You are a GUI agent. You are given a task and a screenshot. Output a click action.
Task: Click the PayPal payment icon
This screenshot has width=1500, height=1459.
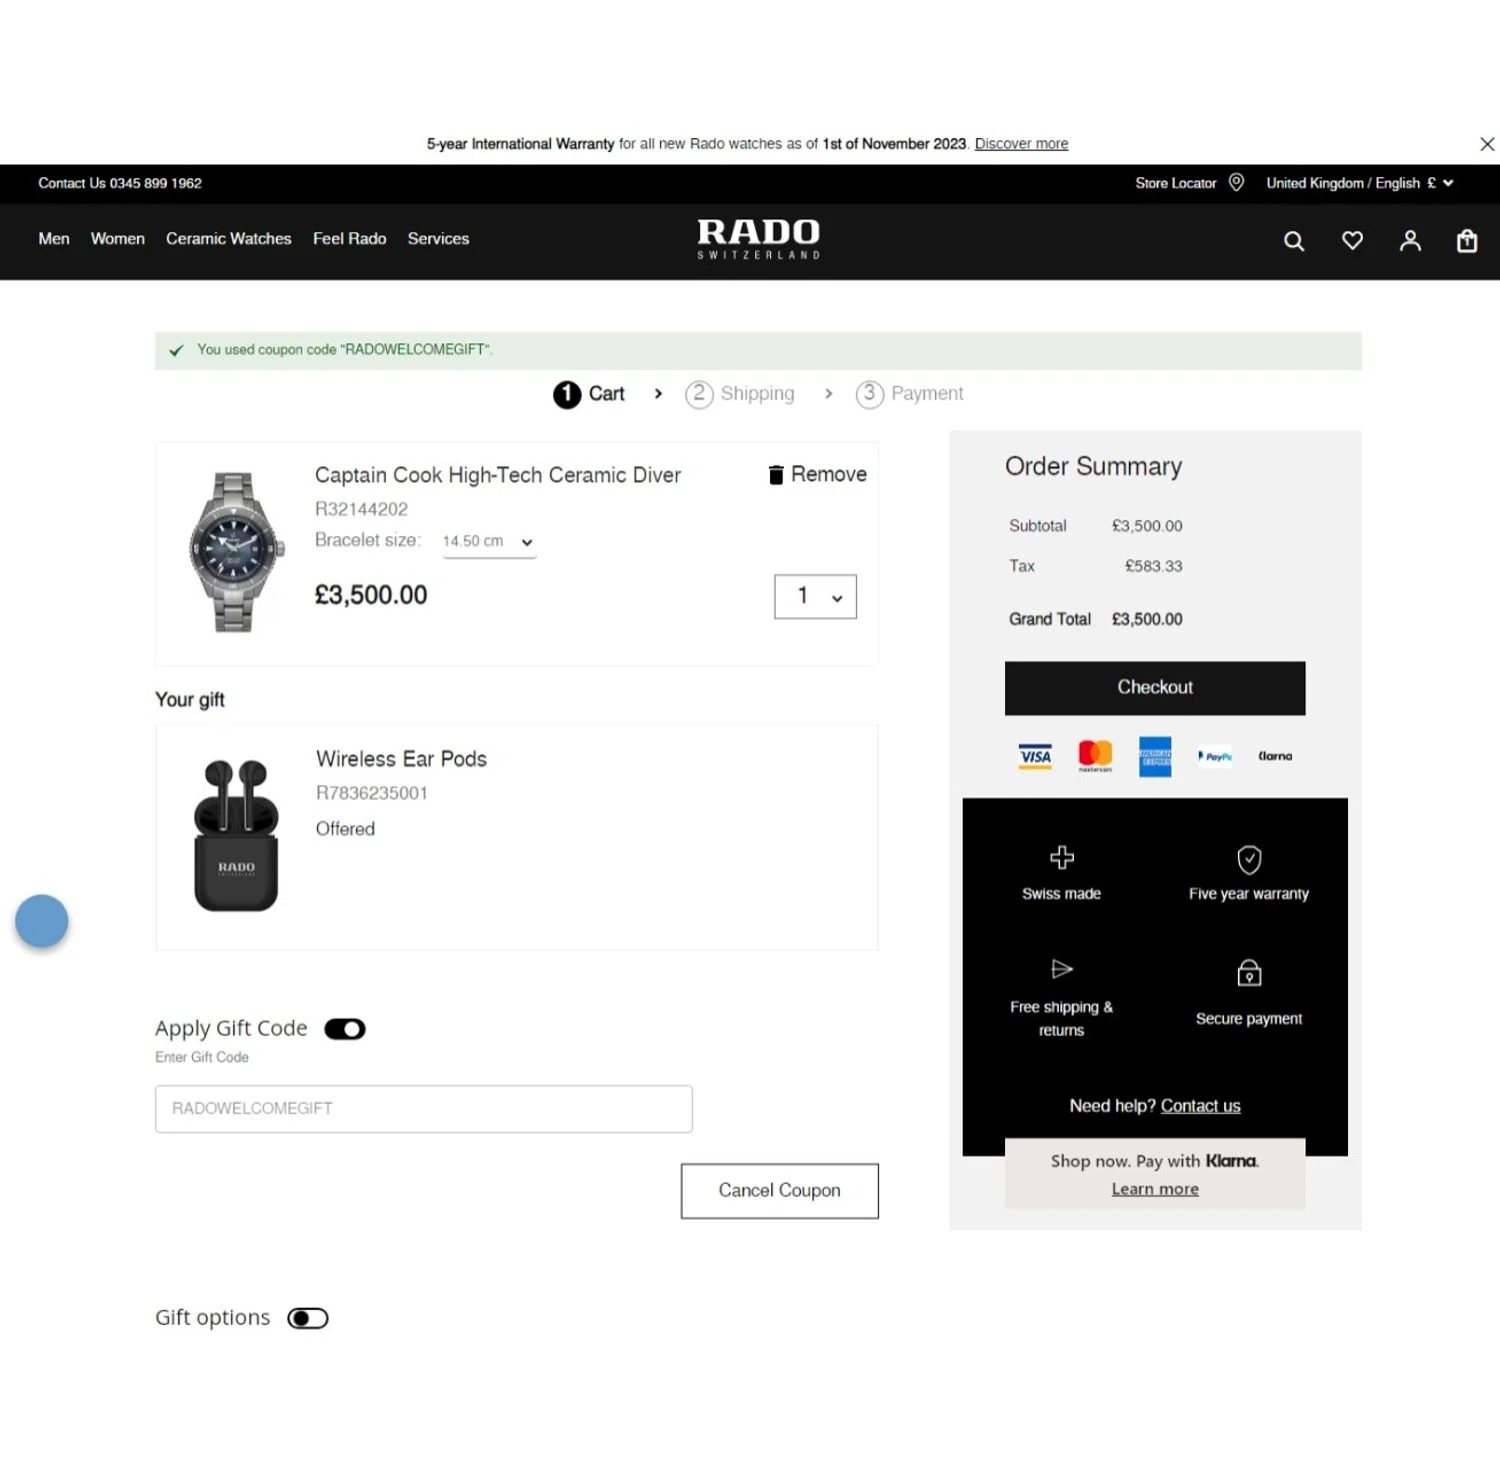coord(1215,757)
